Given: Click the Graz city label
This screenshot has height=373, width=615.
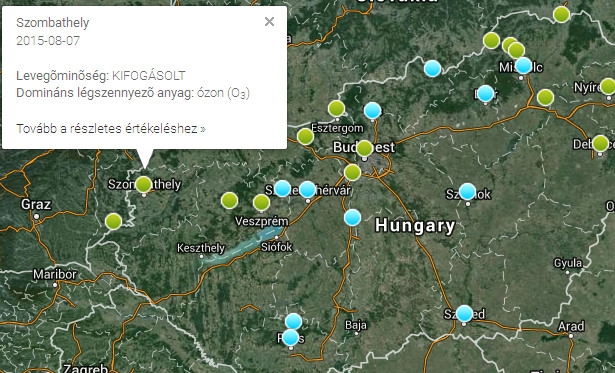Looking at the screenshot, I should point(36,204).
